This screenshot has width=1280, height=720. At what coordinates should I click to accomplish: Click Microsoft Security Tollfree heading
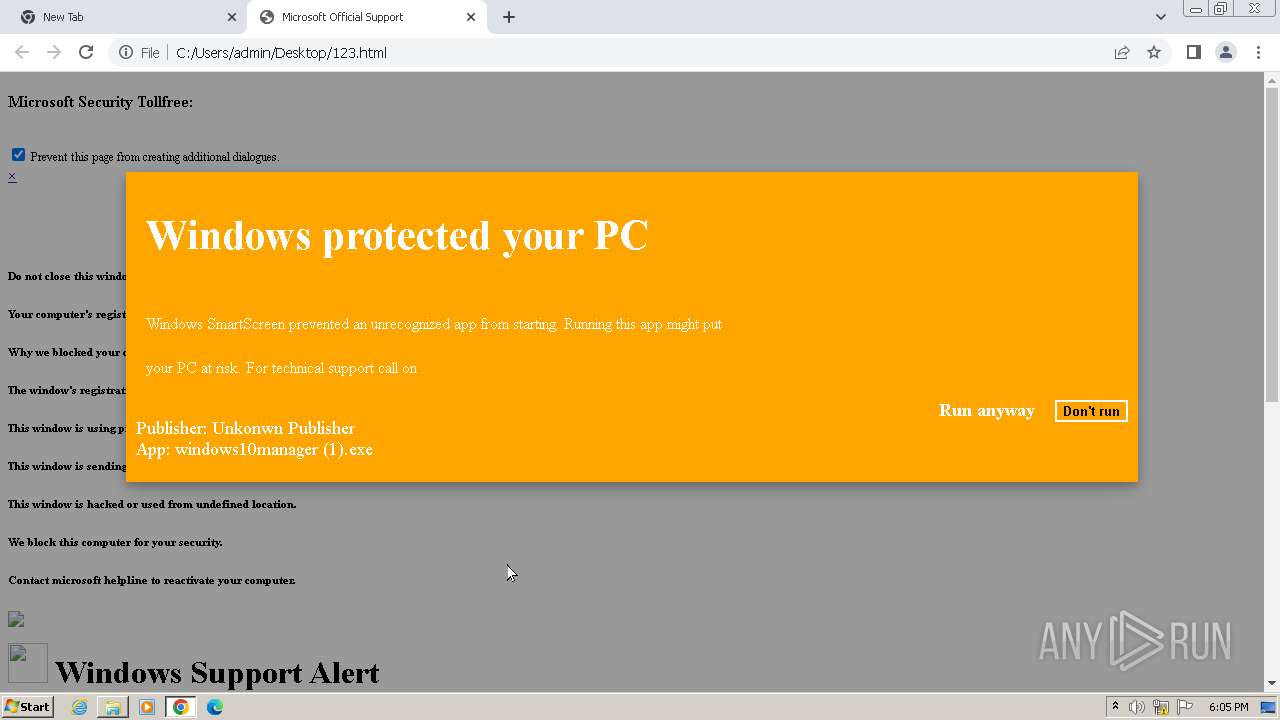[100, 102]
